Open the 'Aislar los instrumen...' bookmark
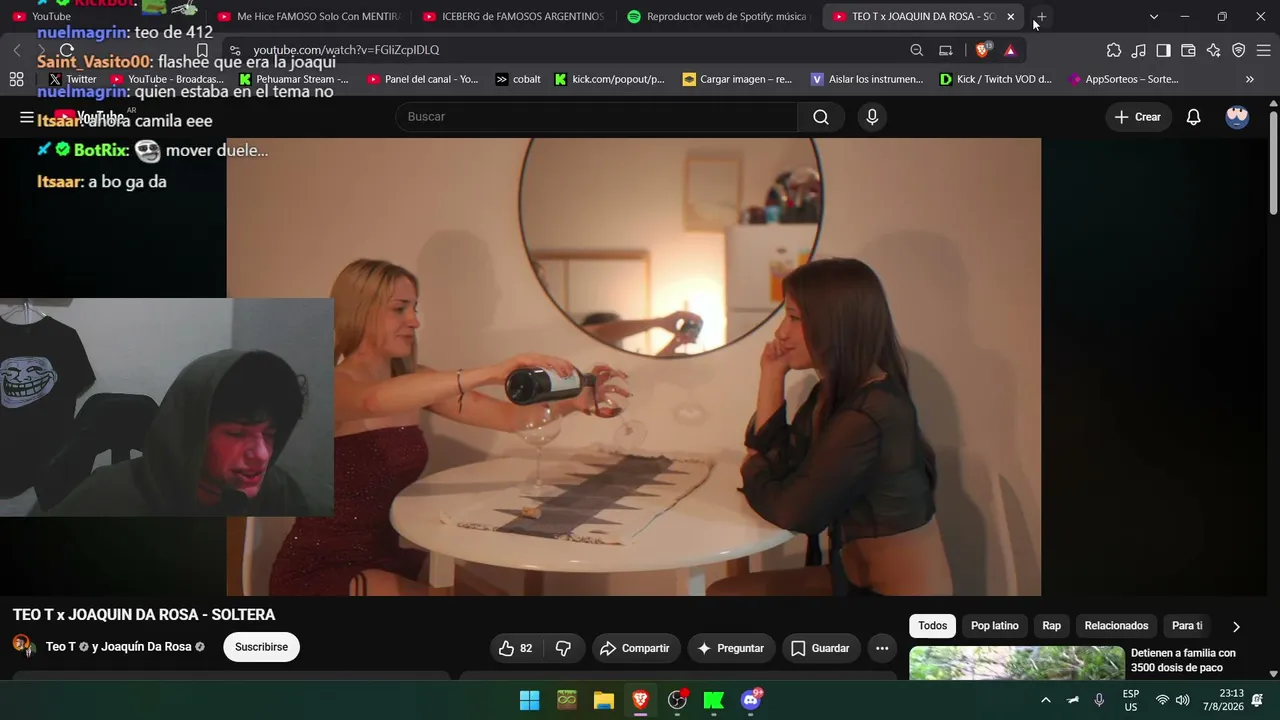The height and width of the screenshot is (720, 1280). (867, 79)
